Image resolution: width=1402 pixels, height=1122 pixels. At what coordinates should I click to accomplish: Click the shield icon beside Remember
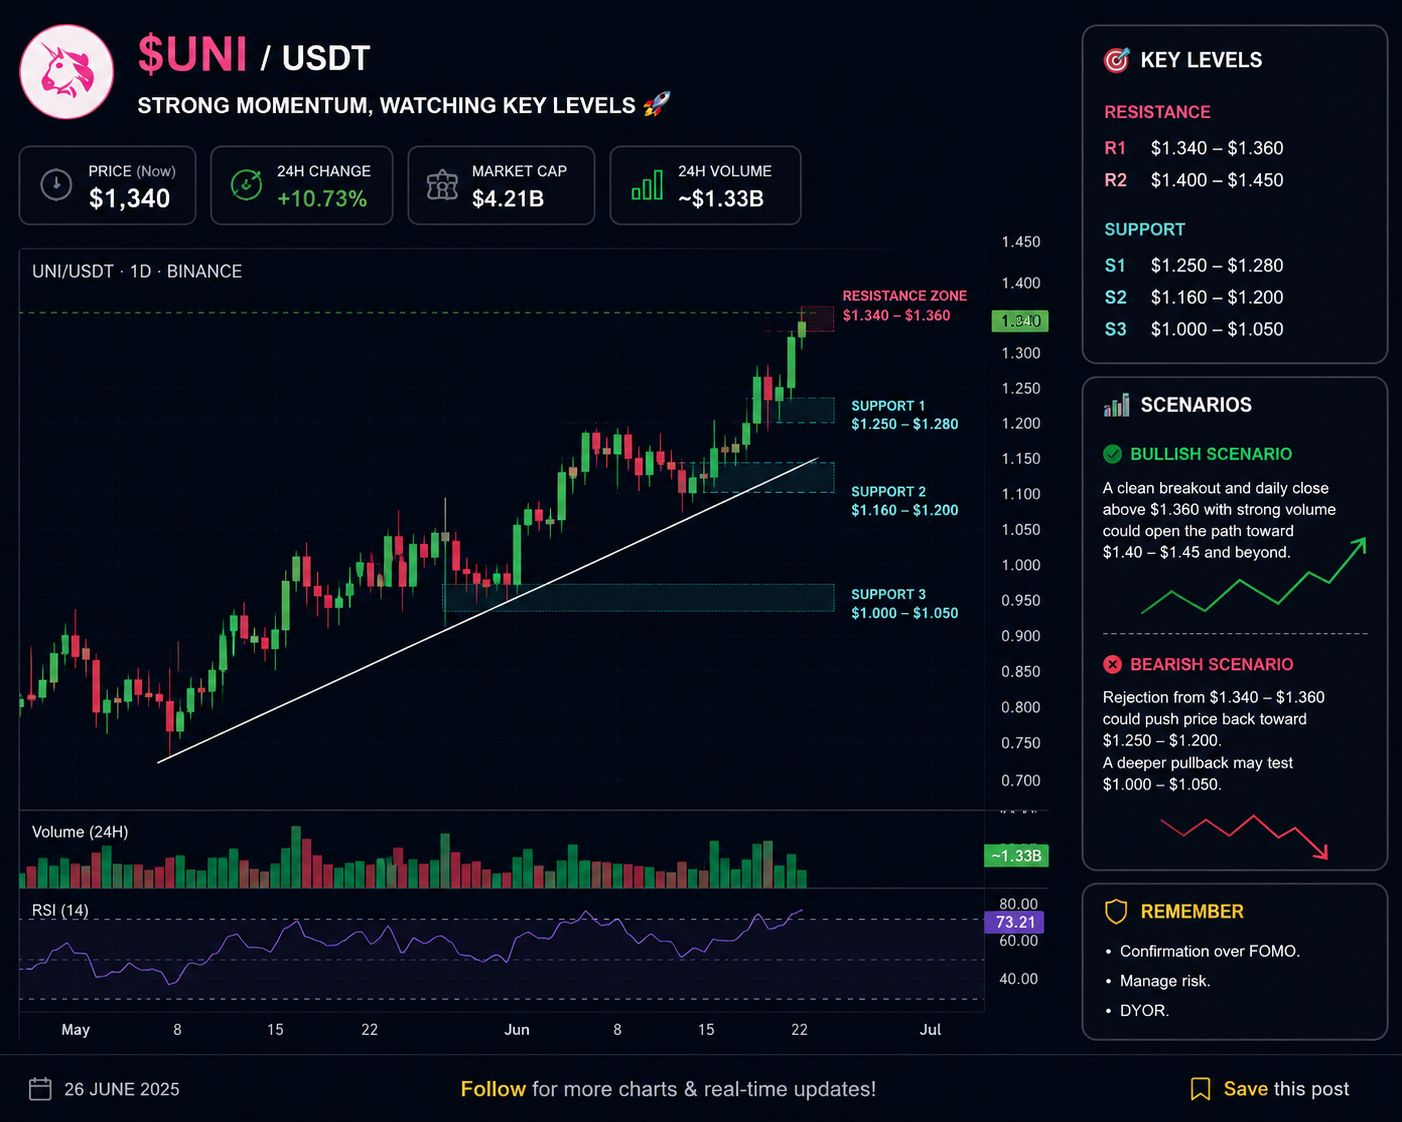1116,911
